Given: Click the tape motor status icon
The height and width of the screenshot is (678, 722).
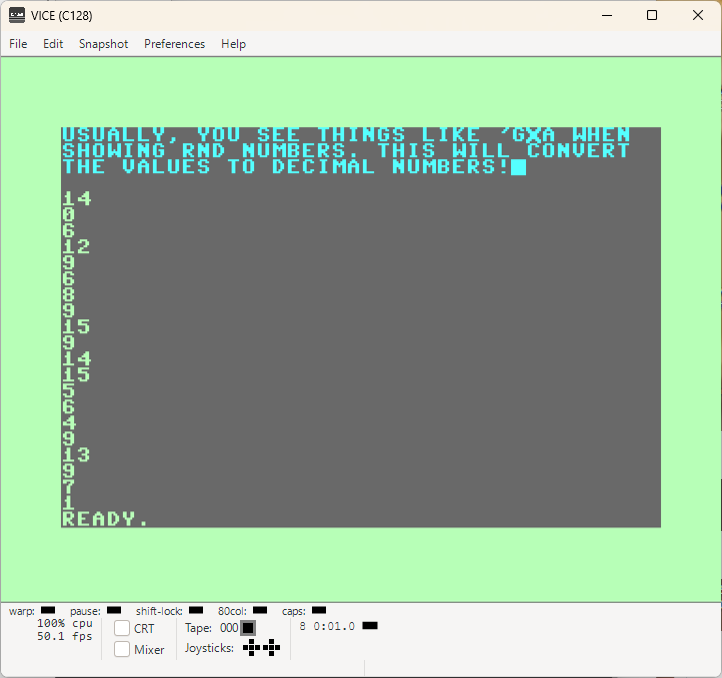Looking at the screenshot, I should pos(248,628).
